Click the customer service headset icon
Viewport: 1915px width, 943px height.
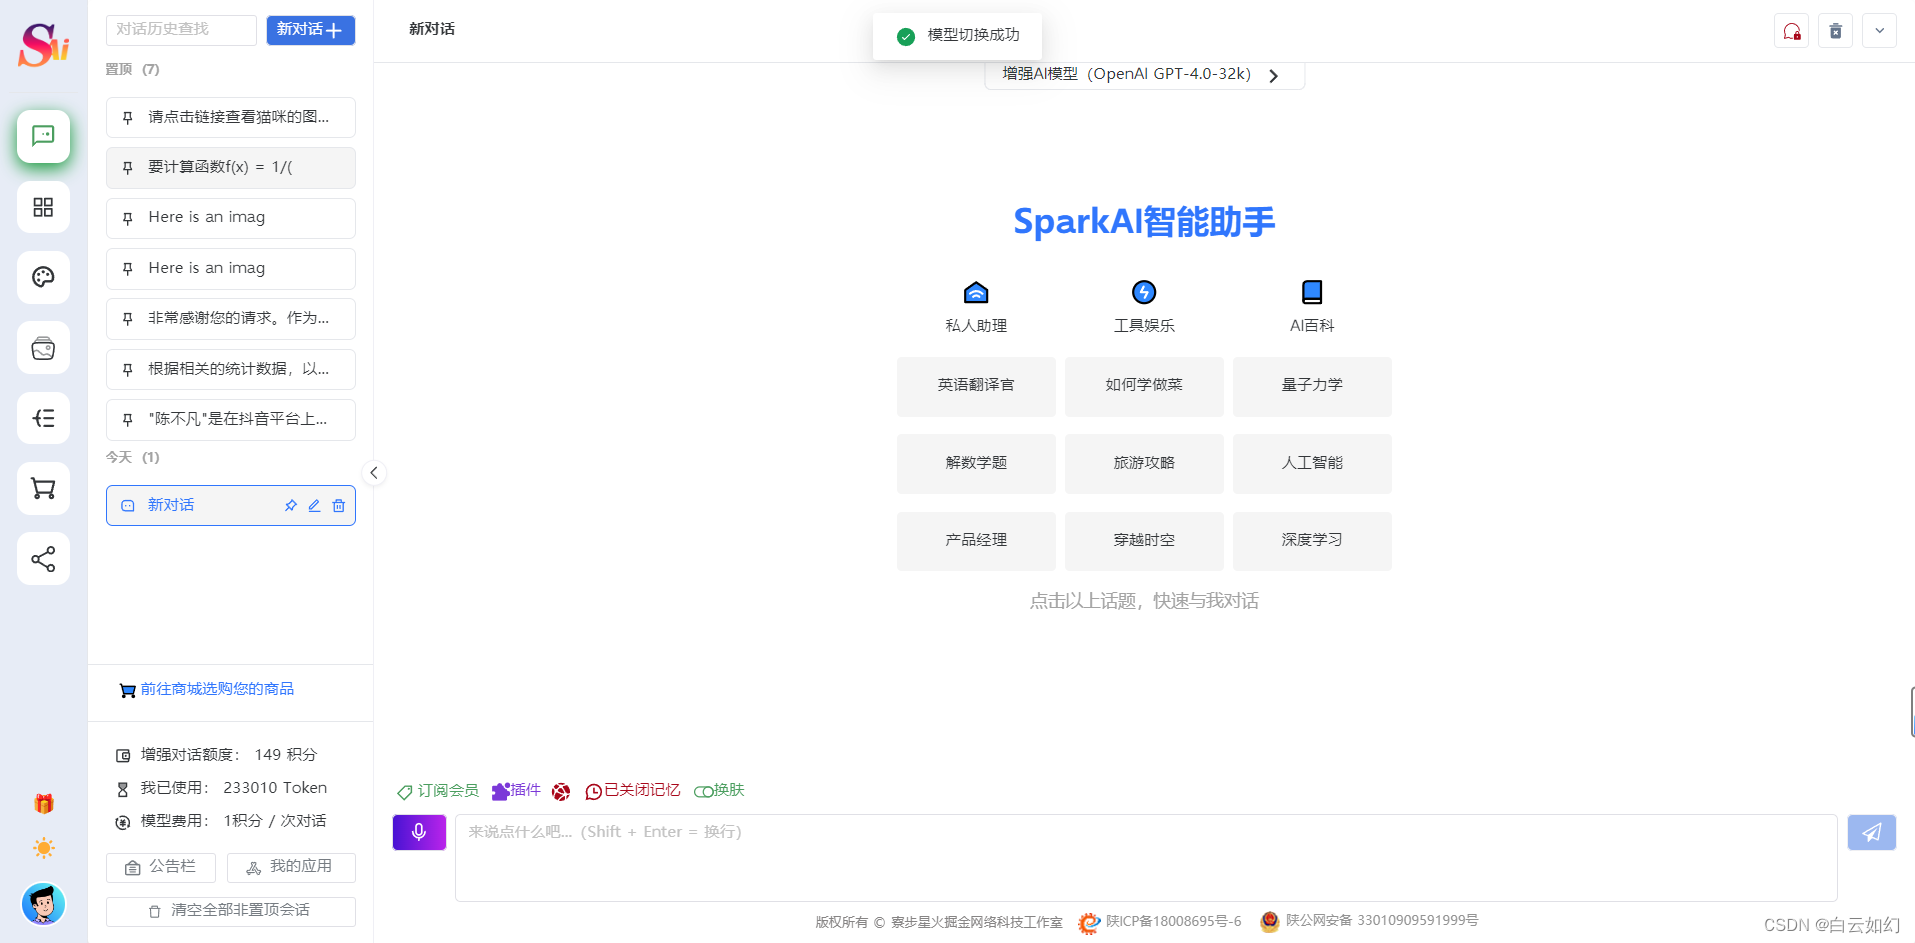(1792, 31)
